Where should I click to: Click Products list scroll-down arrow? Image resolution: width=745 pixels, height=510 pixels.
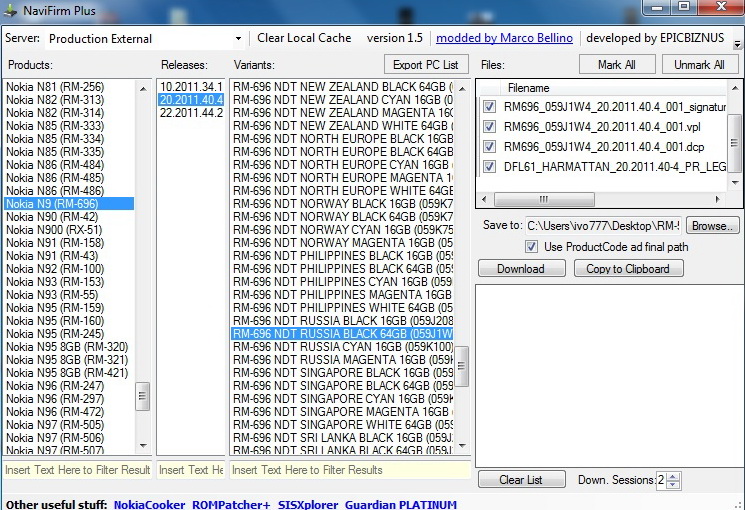click(x=143, y=445)
